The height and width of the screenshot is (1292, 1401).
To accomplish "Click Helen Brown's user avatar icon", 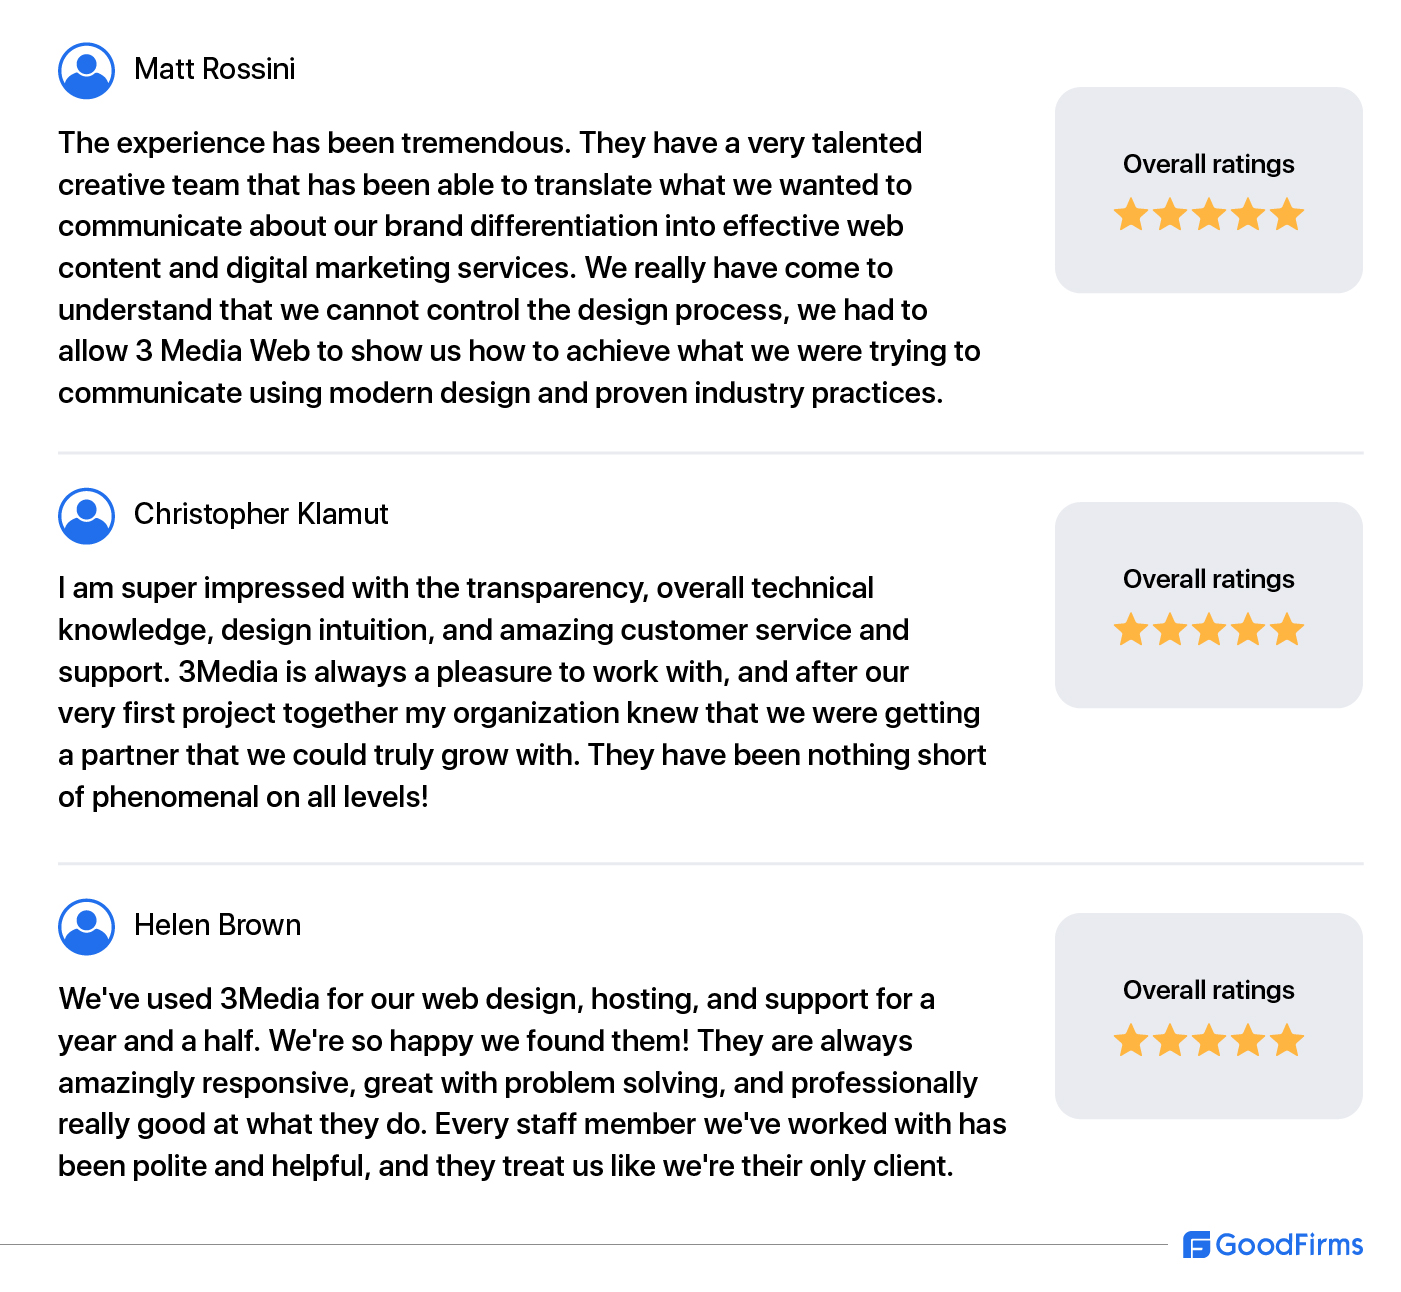I will (x=87, y=927).
